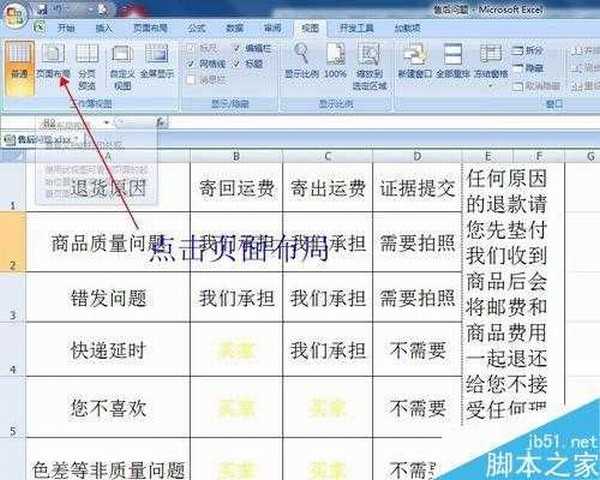600x480 pixels.
Task: Open the 加载项 ribbon tab
Action: click(x=408, y=28)
